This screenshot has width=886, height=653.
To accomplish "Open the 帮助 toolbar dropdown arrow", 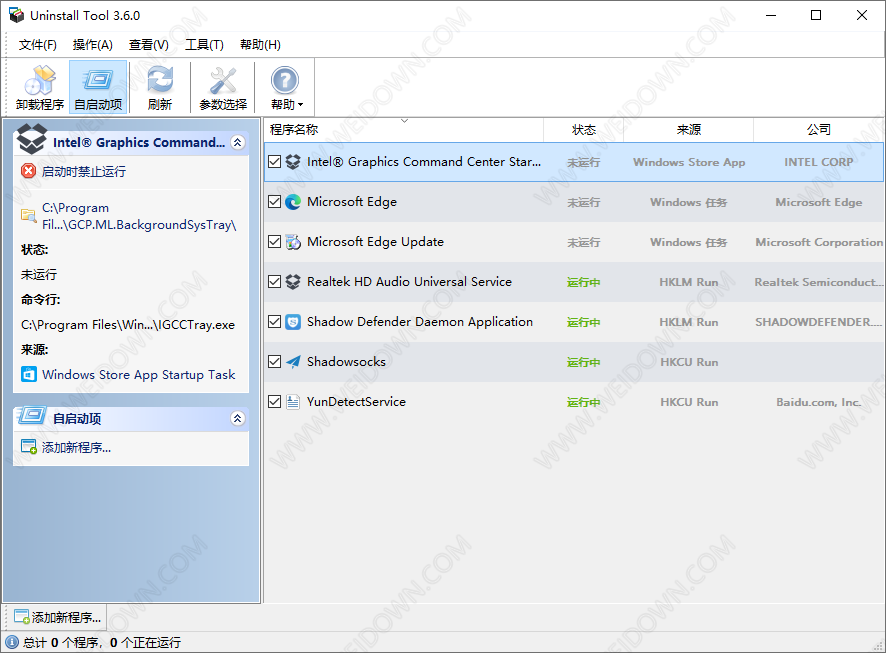I will coord(301,105).
